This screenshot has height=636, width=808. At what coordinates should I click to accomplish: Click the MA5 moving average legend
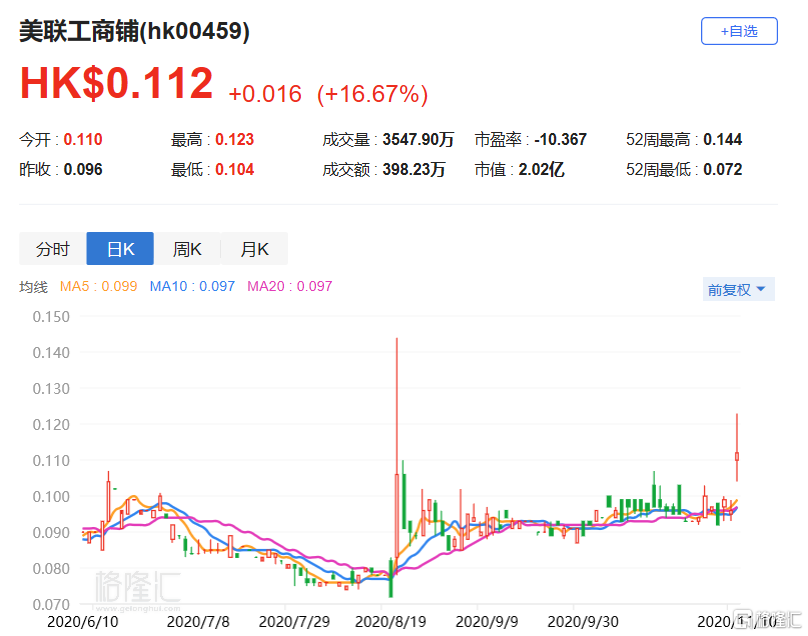98,287
